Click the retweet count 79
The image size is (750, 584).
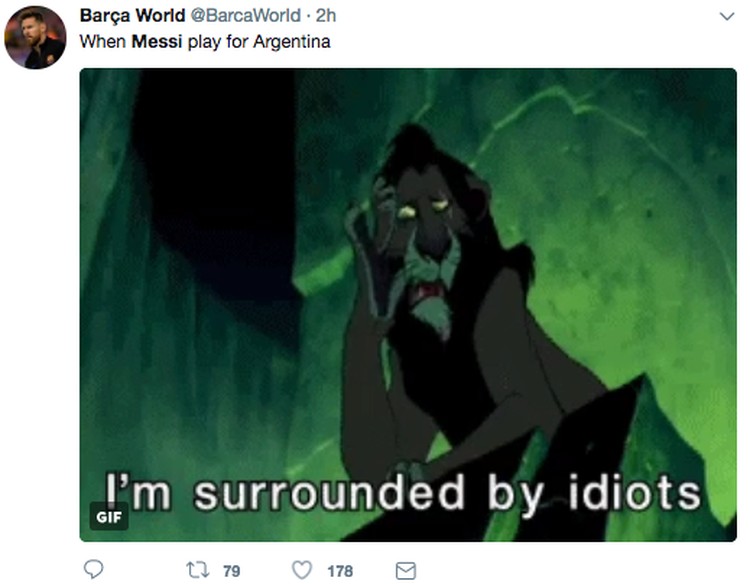pyautogui.click(x=232, y=571)
